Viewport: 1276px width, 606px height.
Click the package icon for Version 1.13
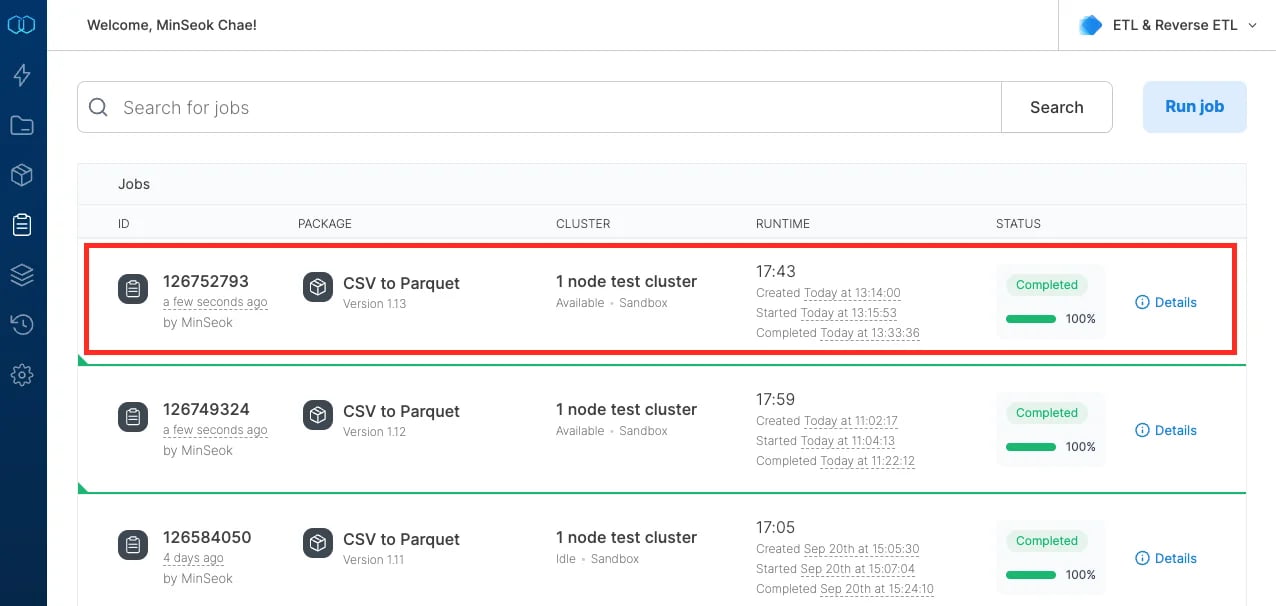pyautogui.click(x=318, y=288)
